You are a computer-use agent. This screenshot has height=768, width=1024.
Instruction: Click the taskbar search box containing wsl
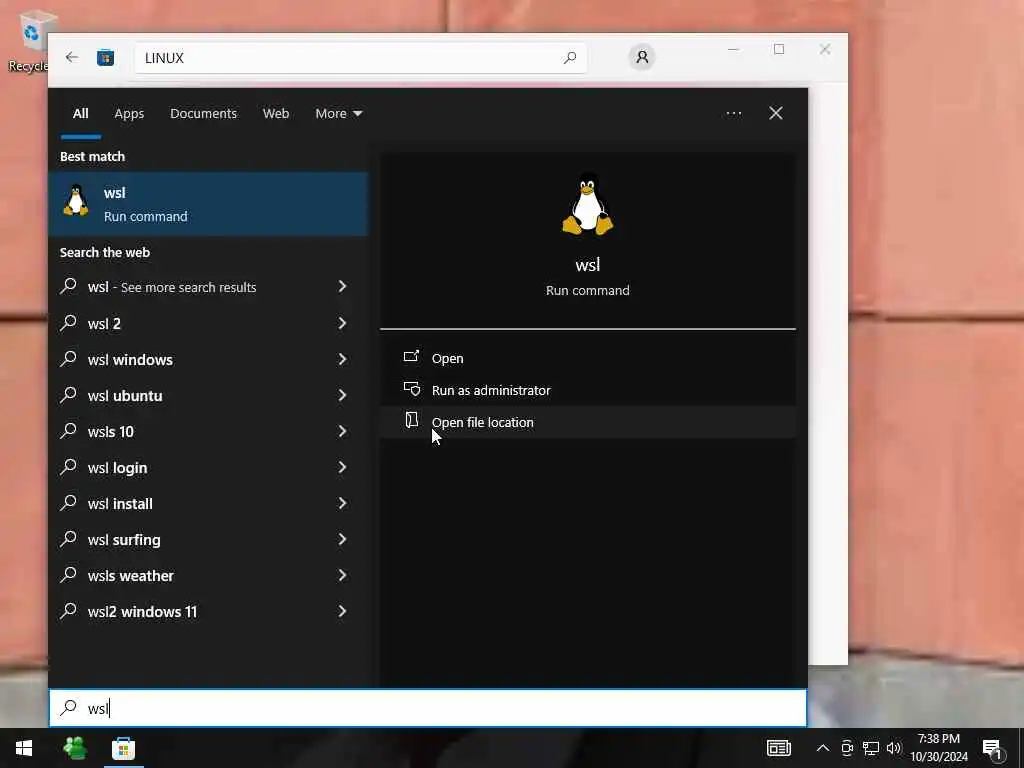click(x=428, y=708)
